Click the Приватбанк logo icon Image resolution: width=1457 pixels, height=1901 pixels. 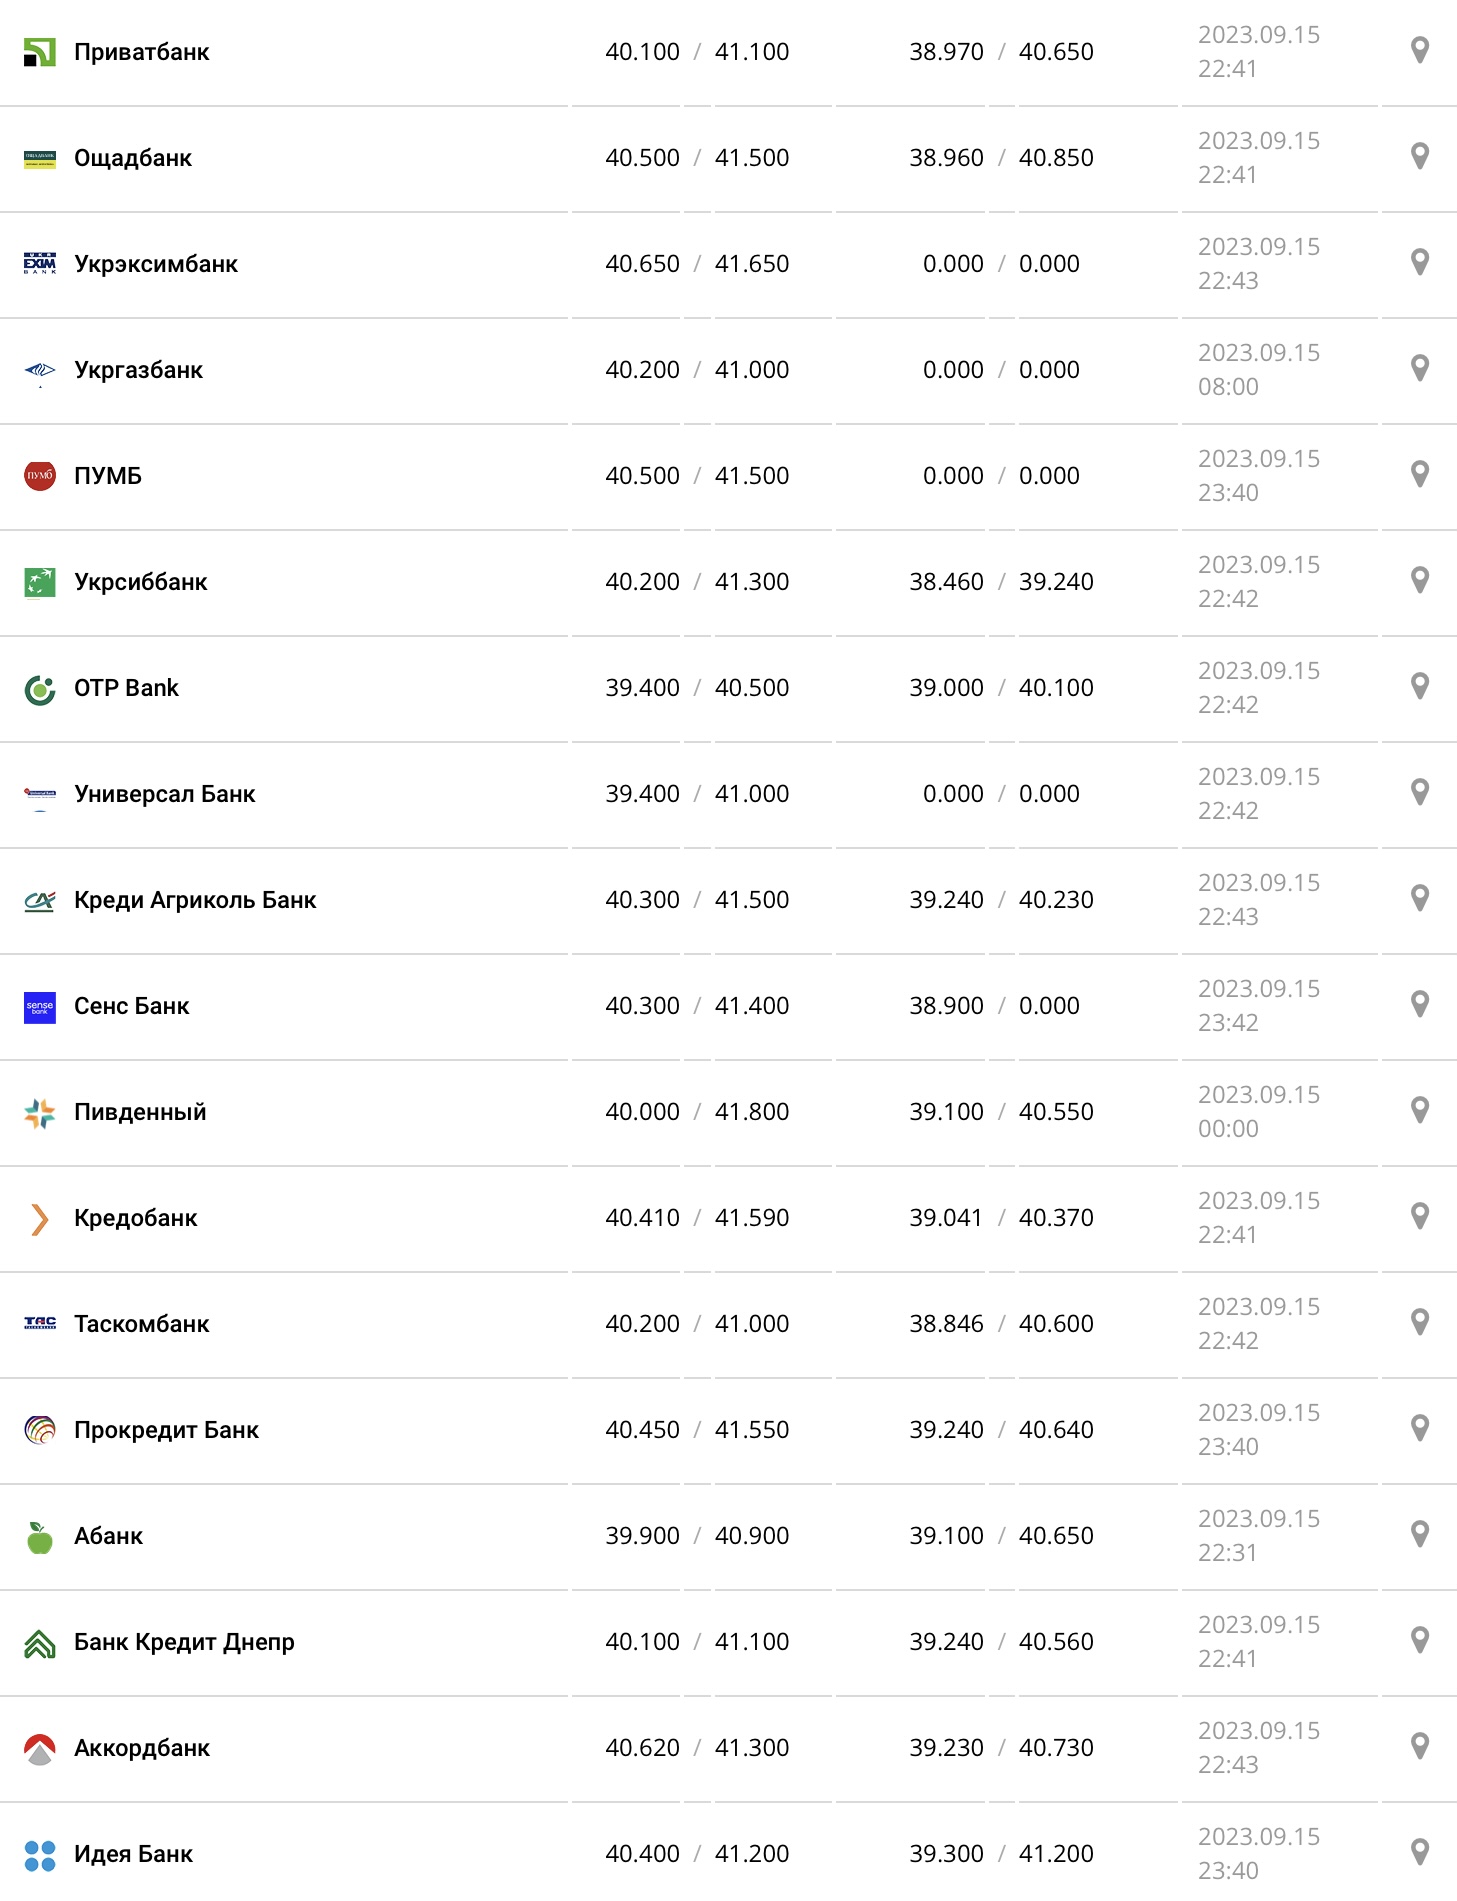[39, 52]
